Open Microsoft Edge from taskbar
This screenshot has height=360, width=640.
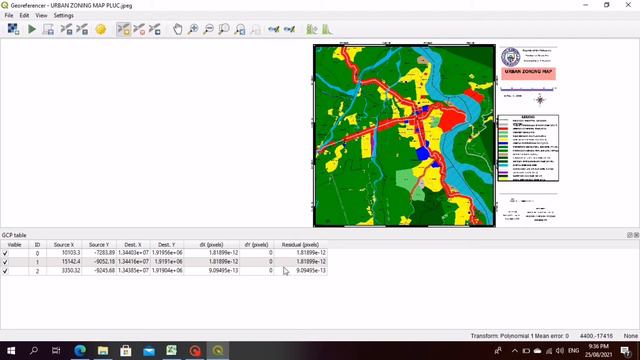[x=80, y=351]
